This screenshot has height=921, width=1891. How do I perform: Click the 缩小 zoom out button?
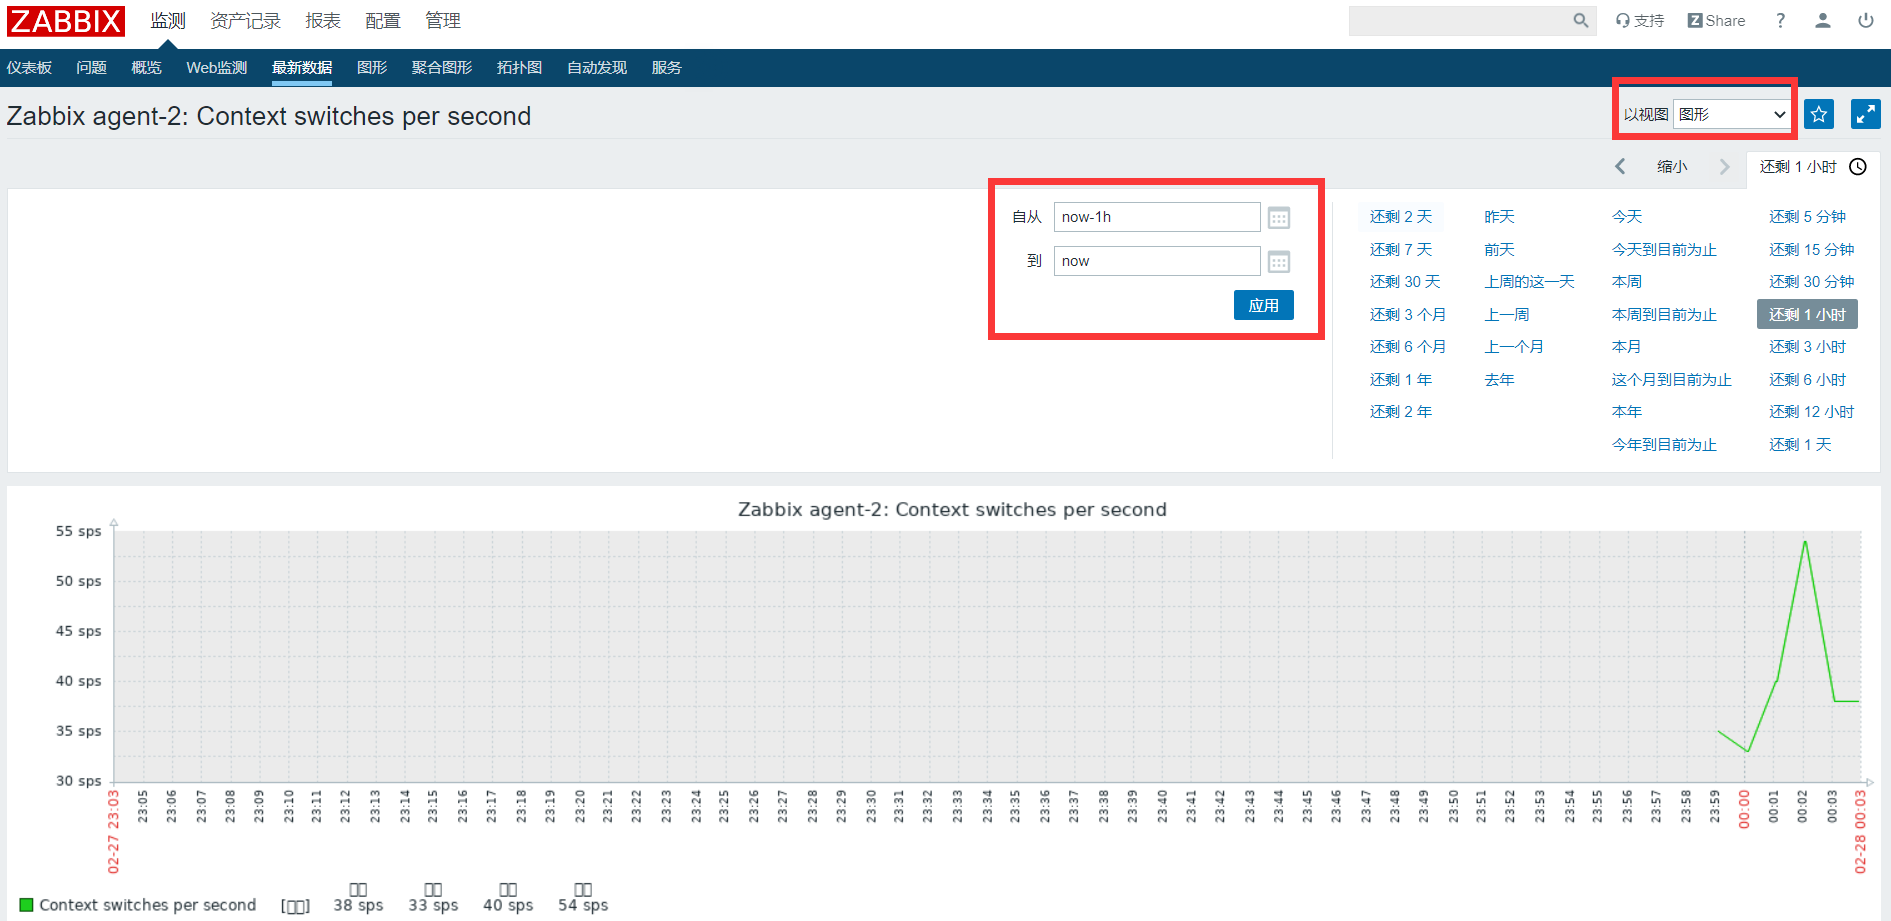click(x=1672, y=167)
